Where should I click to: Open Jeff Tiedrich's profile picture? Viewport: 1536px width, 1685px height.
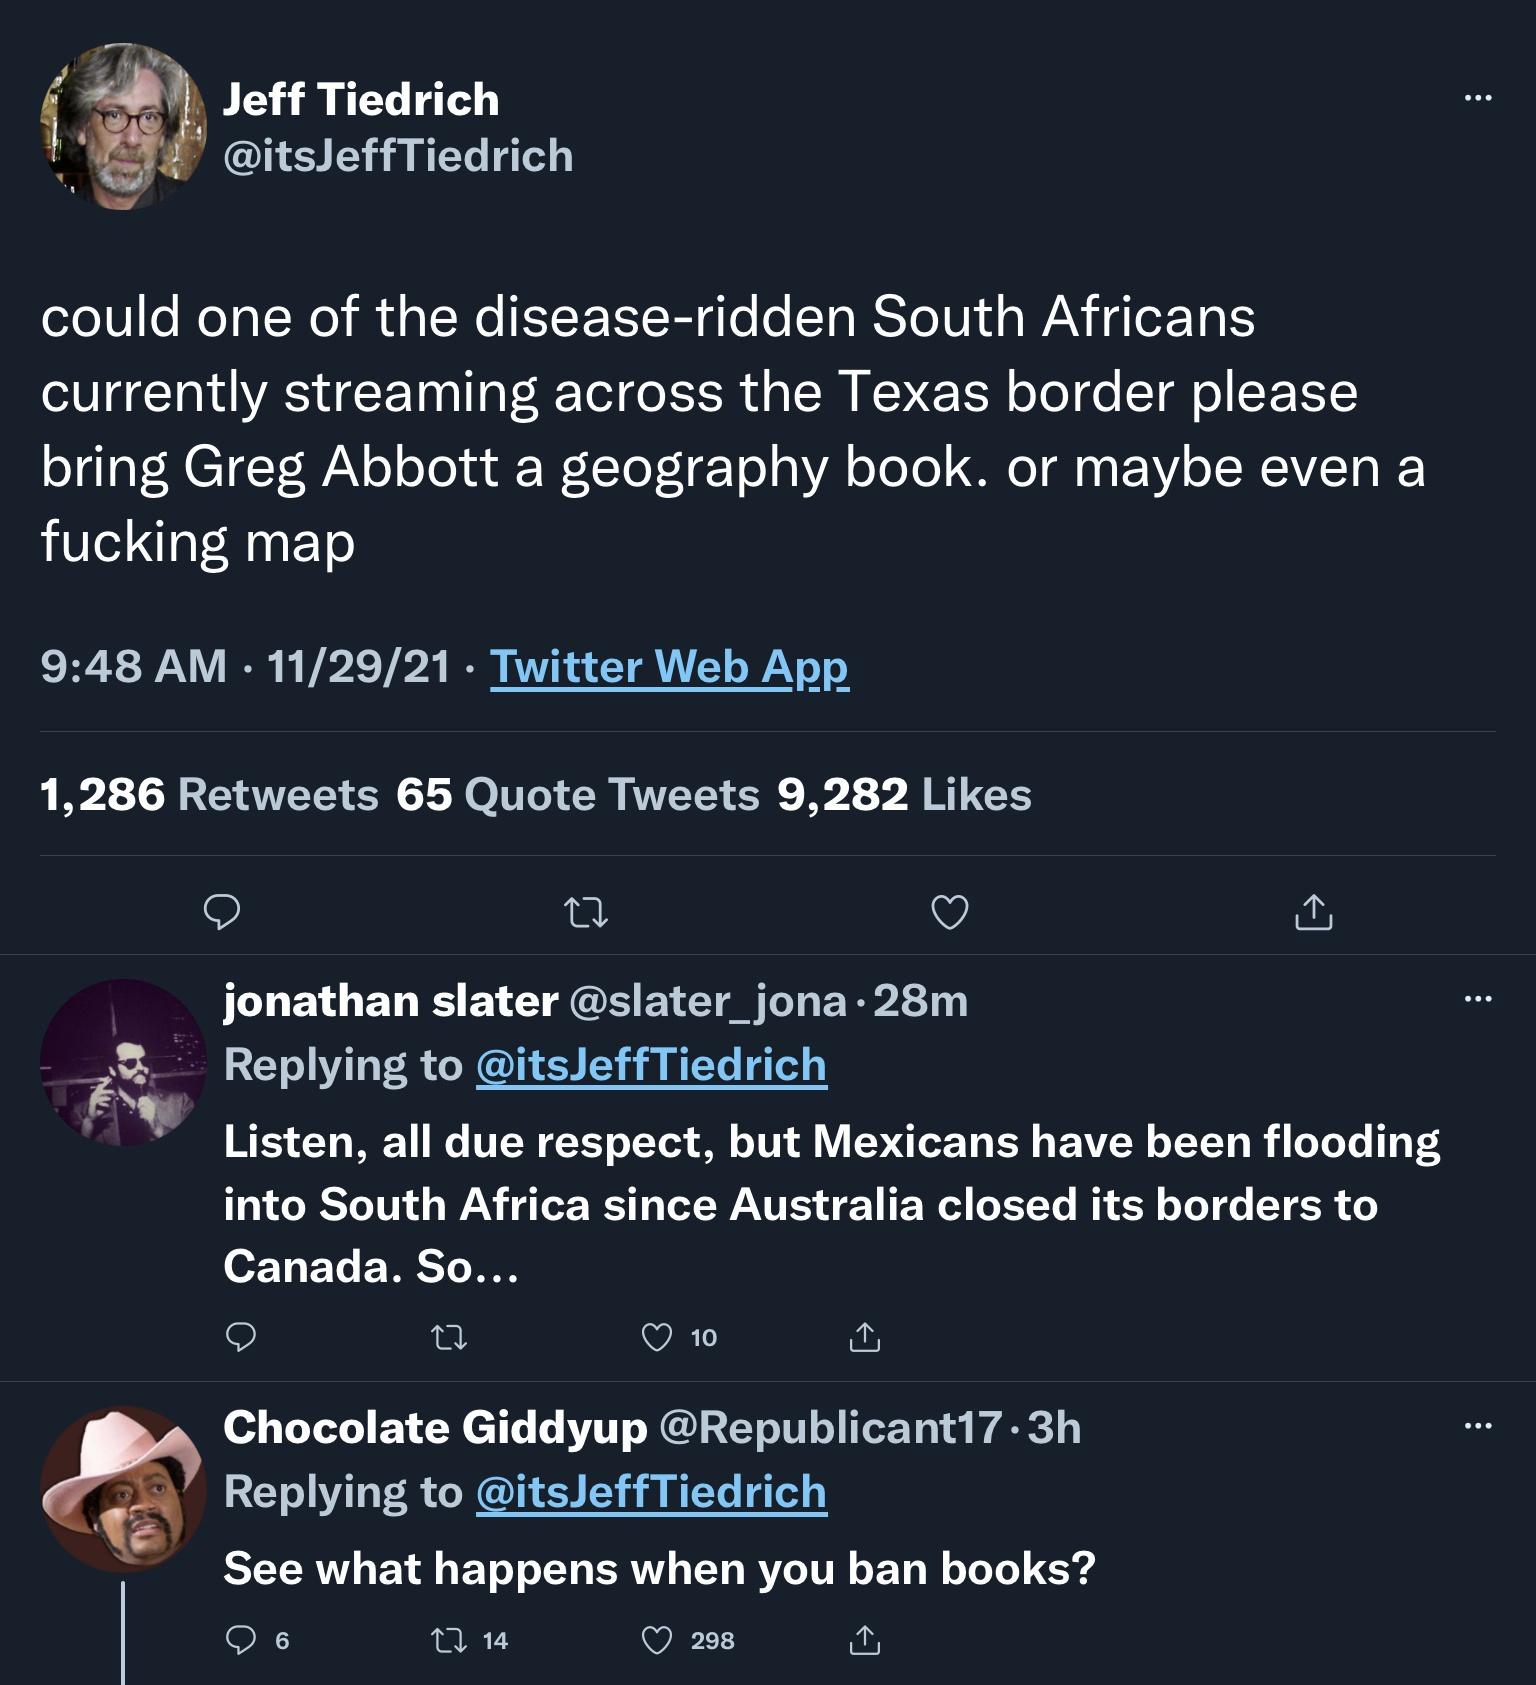pyautogui.click(x=123, y=126)
